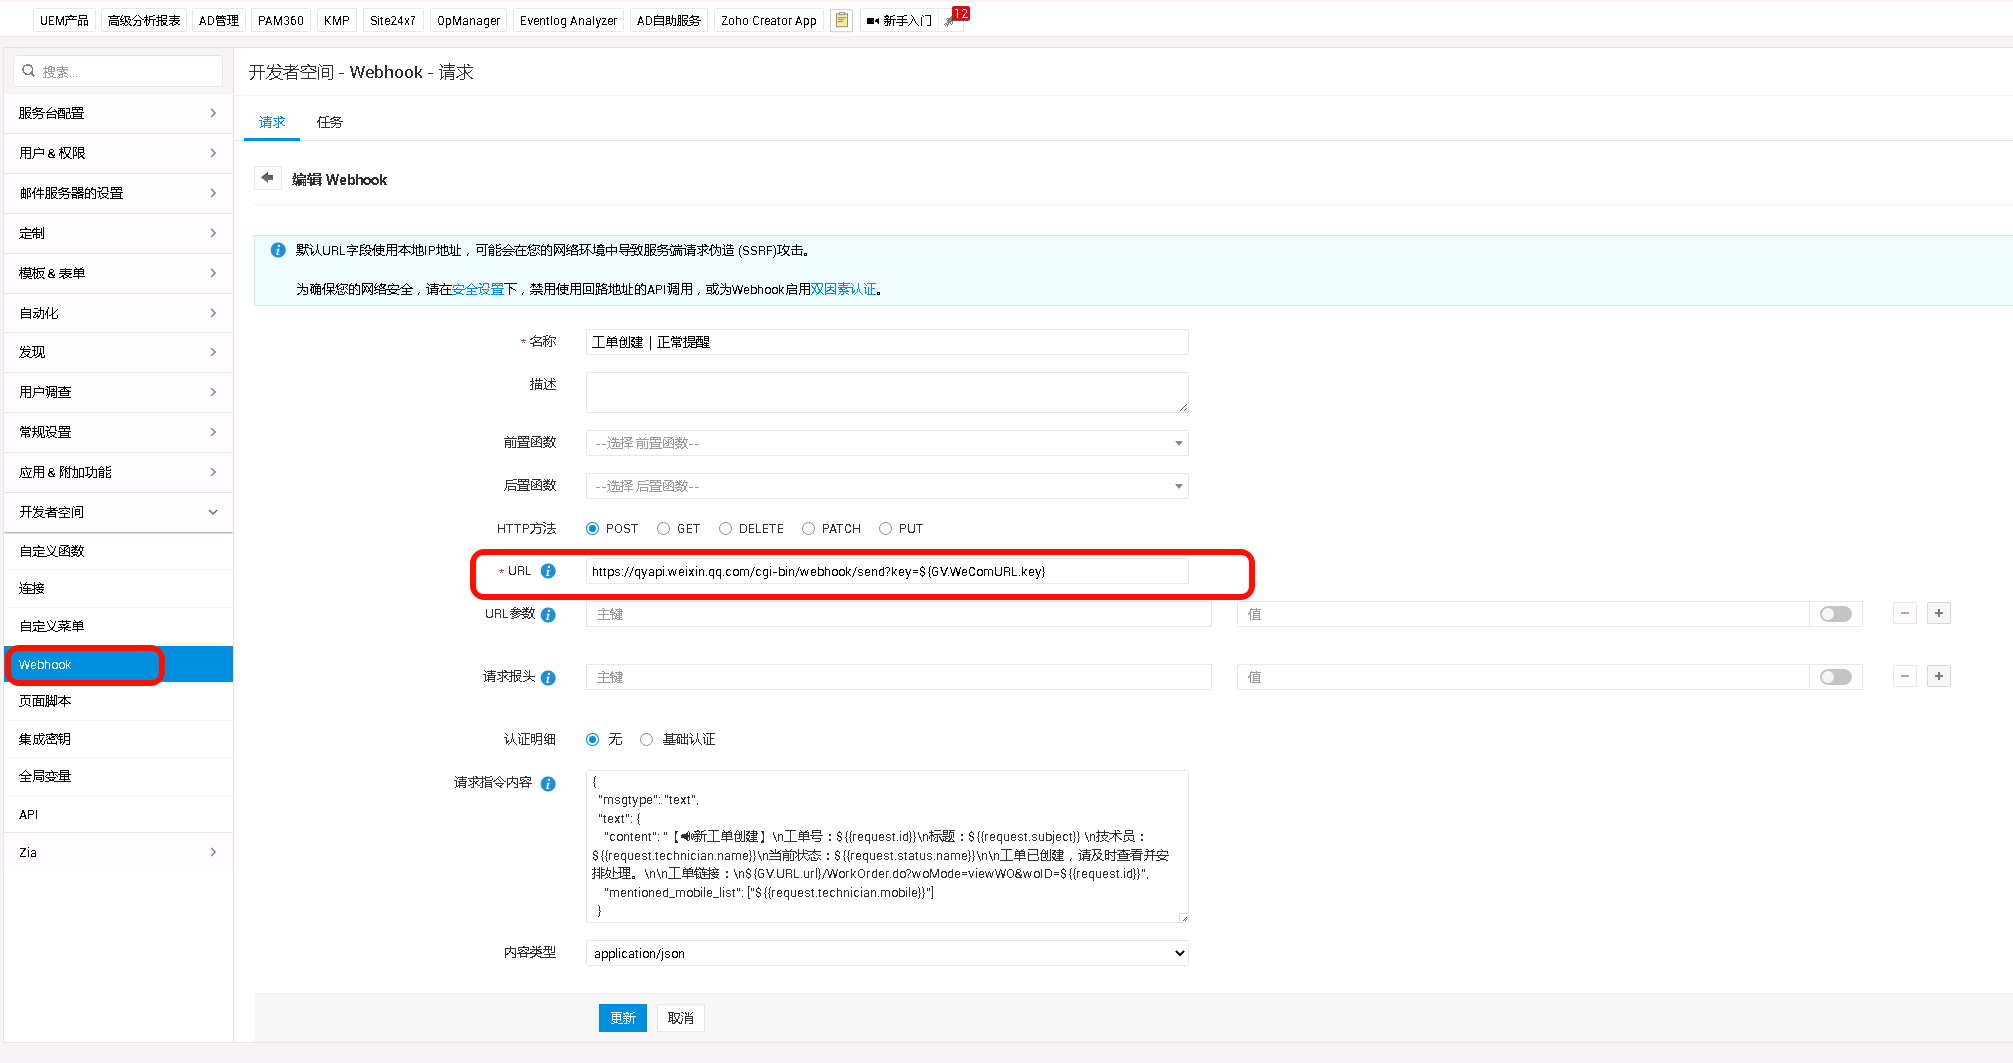Click the info icon next to URL label
Image resolution: width=2013 pixels, height=1063 pixels.
pos(548,571)
